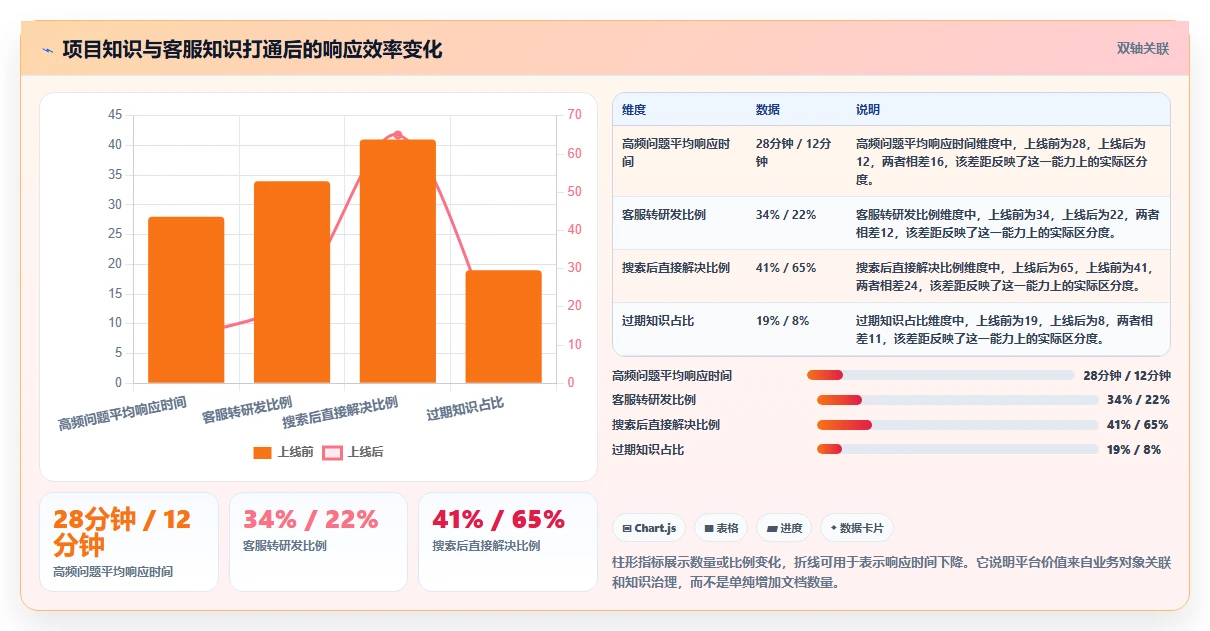Click the 表格 tag chip

721,528
